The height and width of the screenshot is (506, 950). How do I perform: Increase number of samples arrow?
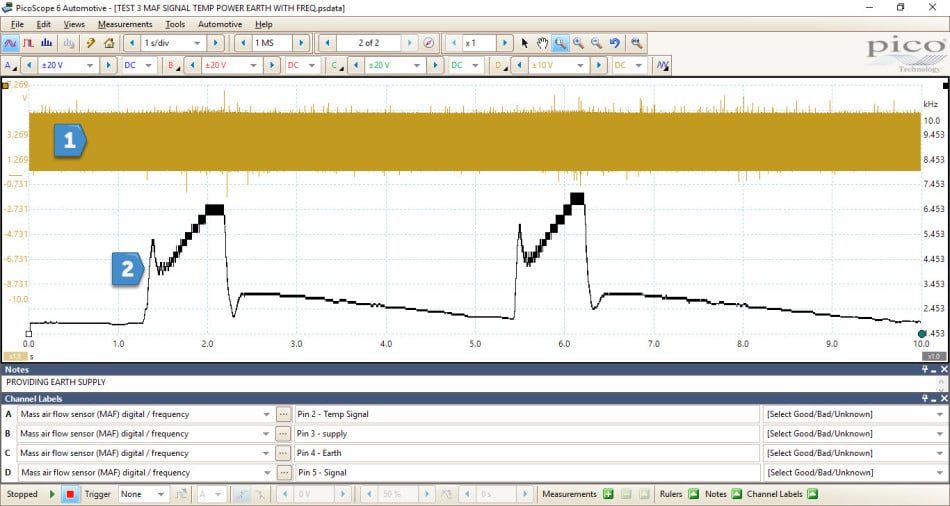pyautogui.click(x=301, y=43)
